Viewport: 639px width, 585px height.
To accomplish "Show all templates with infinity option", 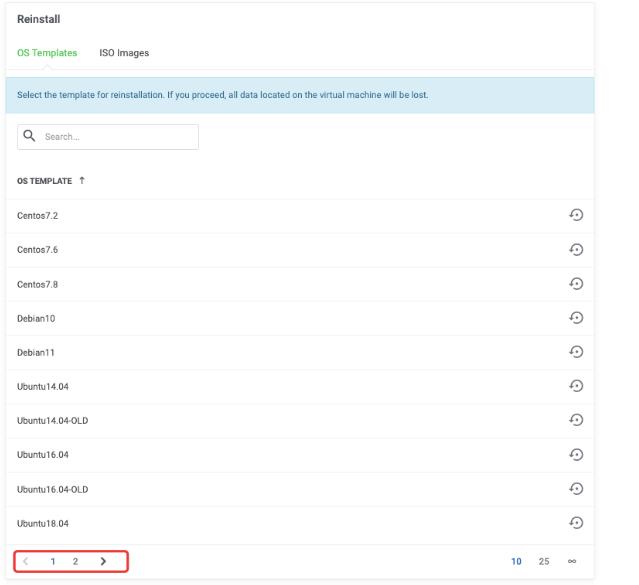I will click(x=572, y=561).
